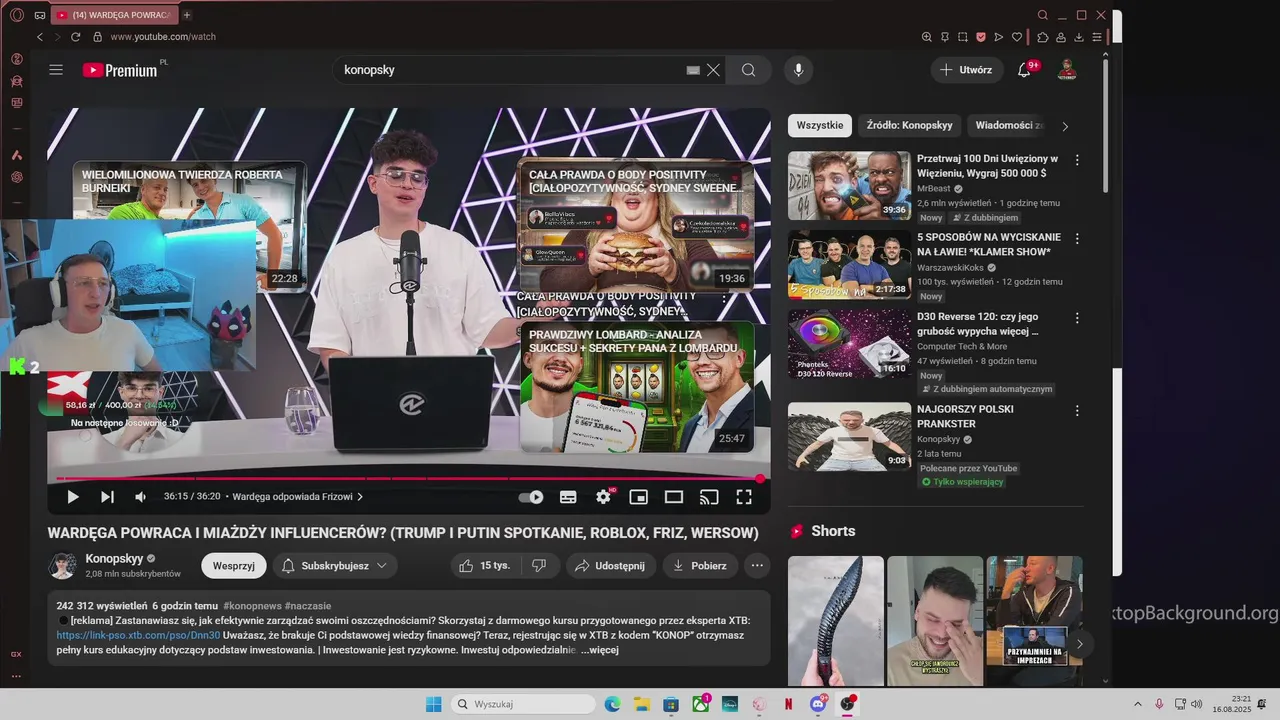This screenshot has height=720, width=1280.
Task: Click the Wesprzyj button
Action: [233, 566]
